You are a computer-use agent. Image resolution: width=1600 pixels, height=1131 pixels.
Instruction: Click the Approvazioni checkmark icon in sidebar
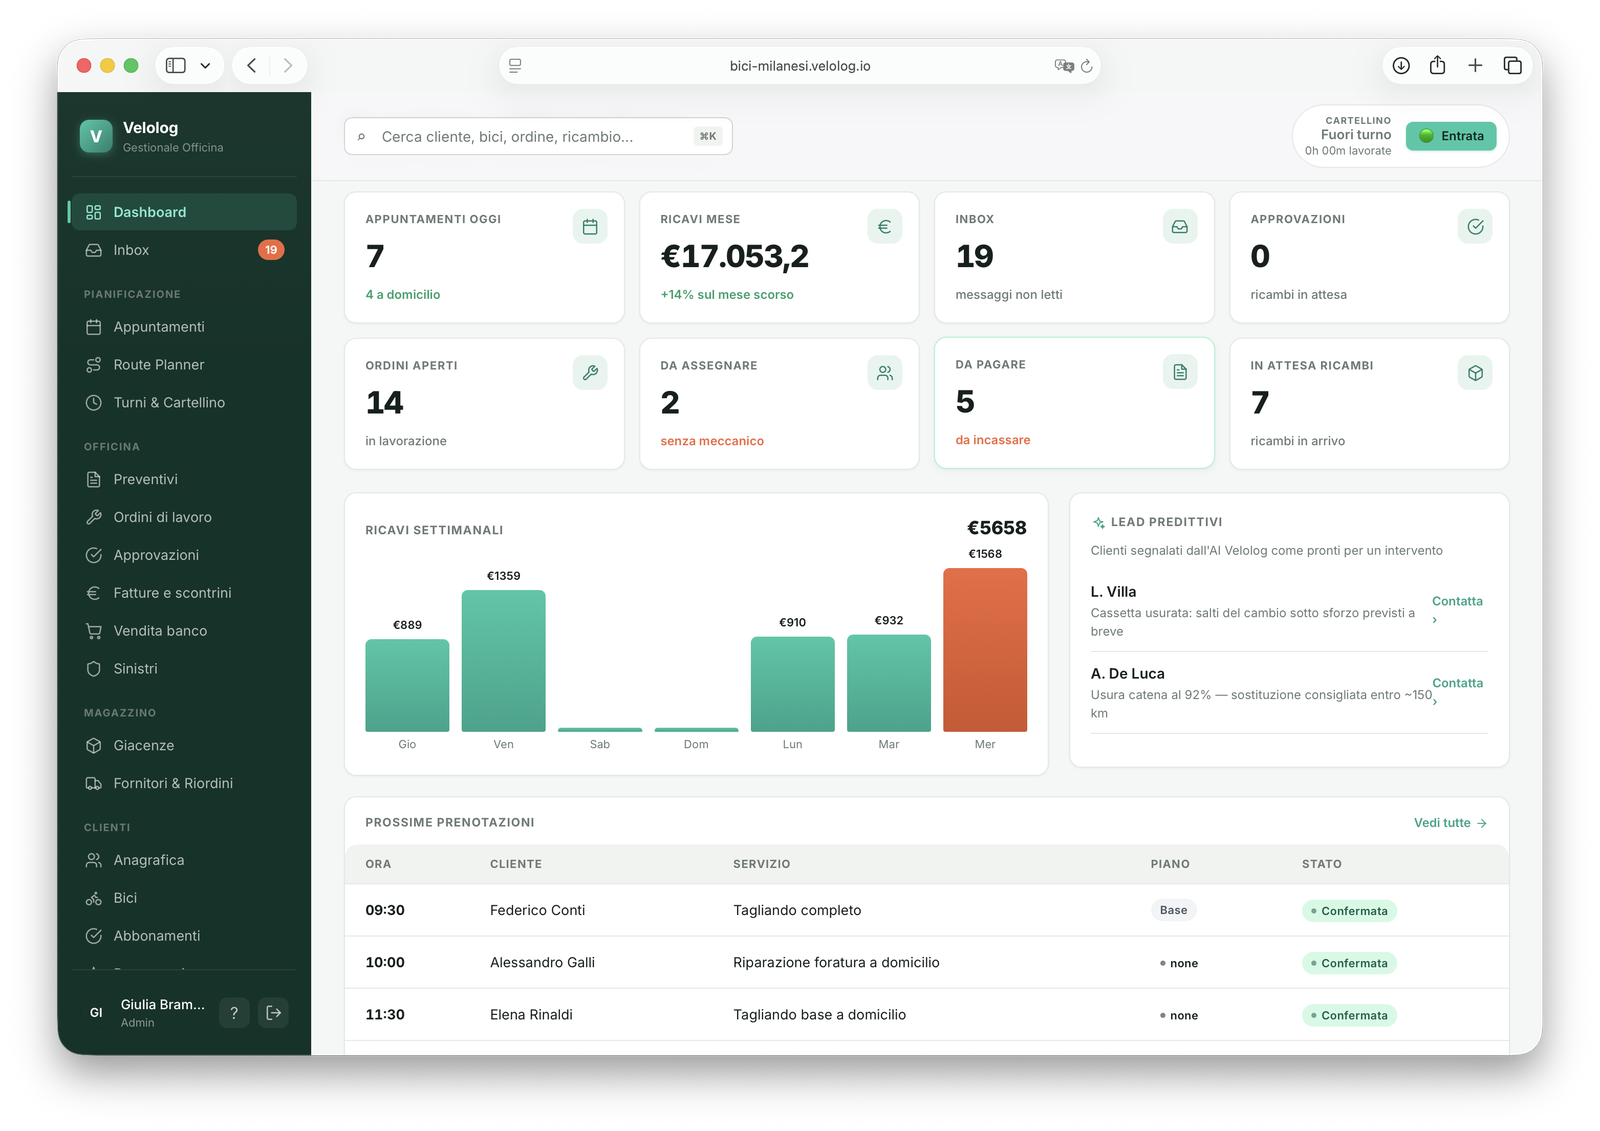[x=94, y=555]
